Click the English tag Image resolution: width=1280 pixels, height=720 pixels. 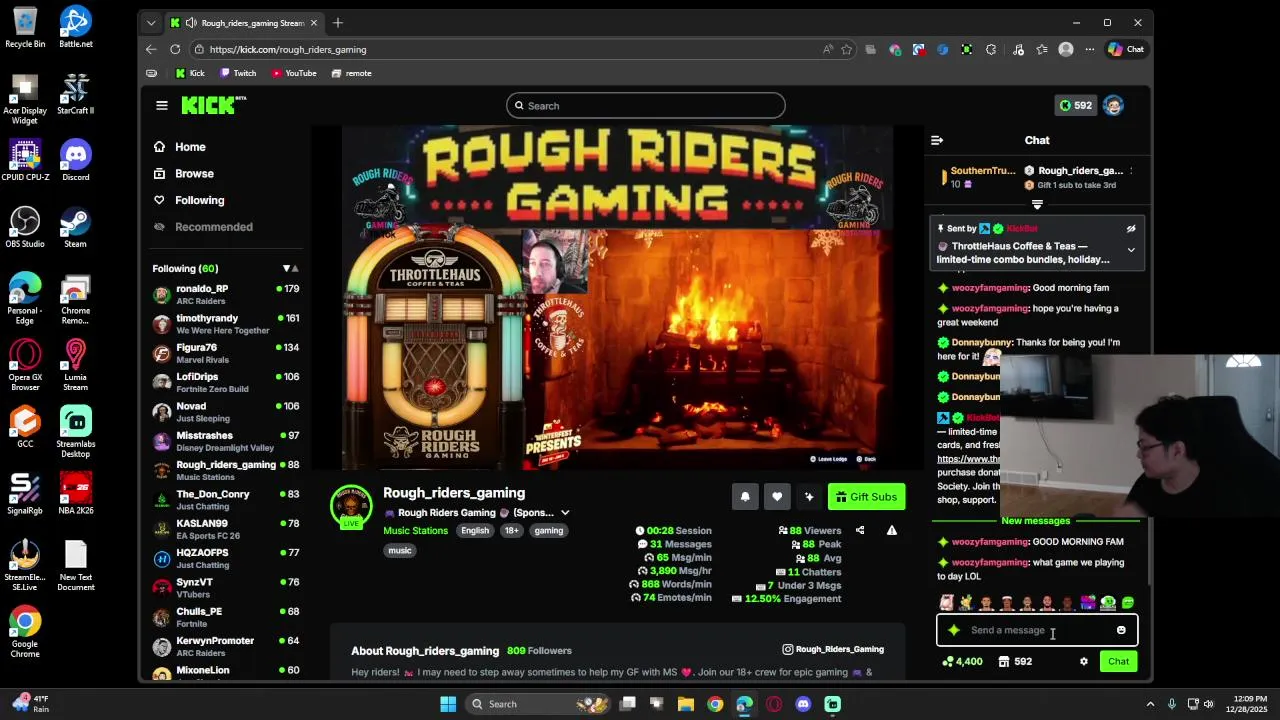(475, 531)
